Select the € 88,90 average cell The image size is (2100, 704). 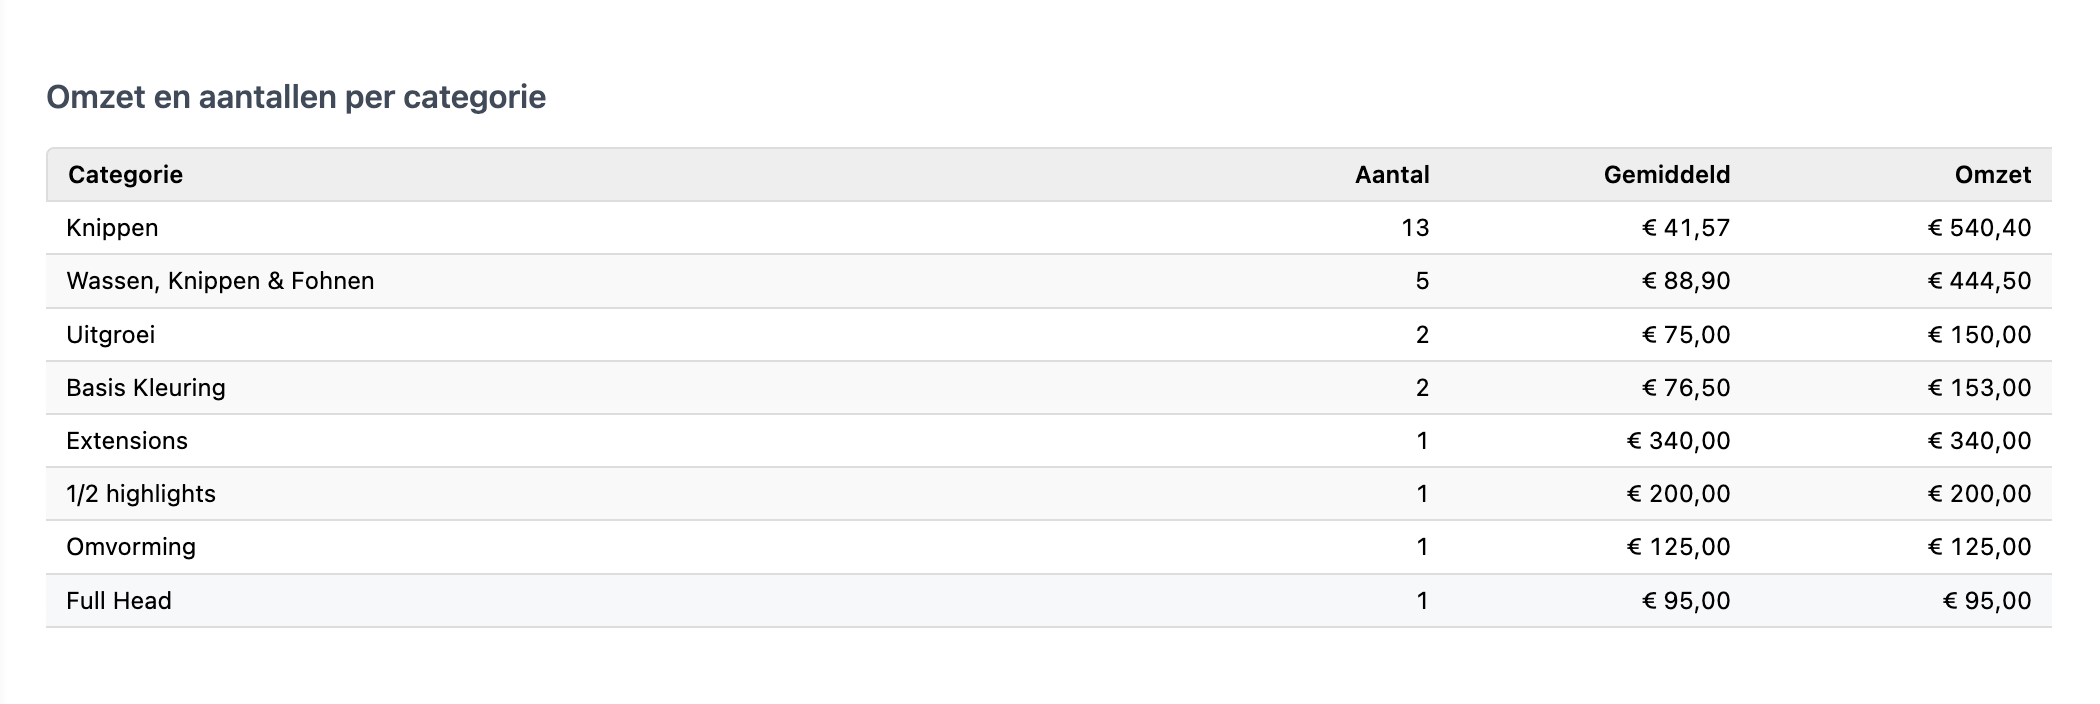point(1685,281)
